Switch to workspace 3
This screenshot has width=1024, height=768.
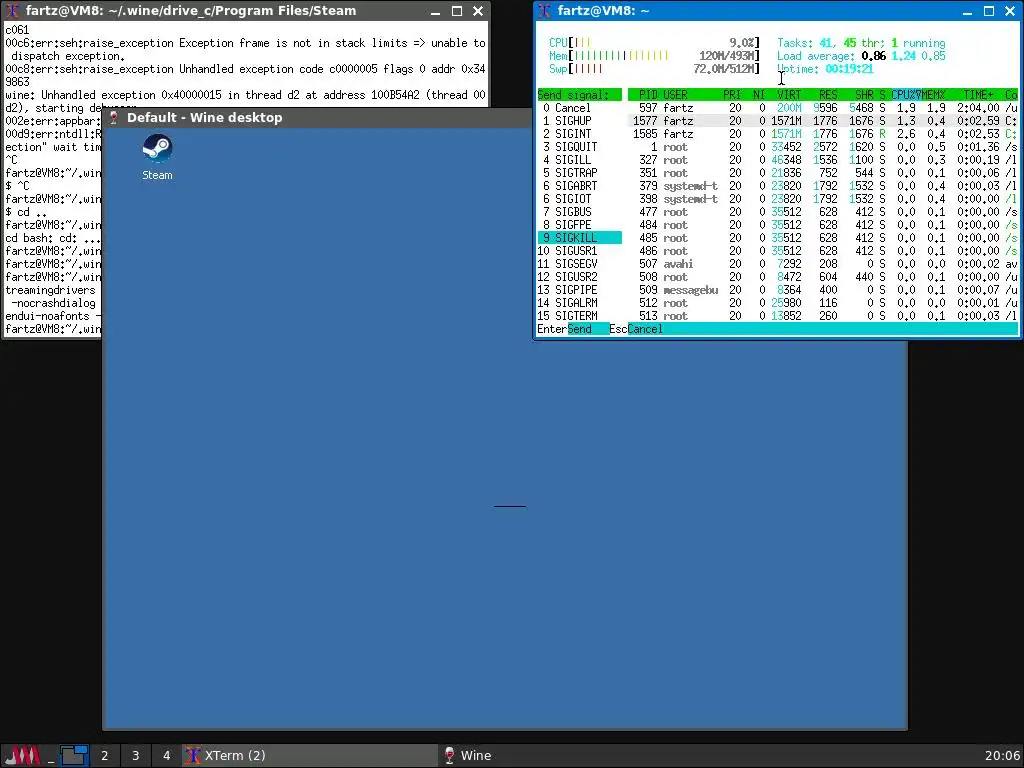click(x=135, y=756)
